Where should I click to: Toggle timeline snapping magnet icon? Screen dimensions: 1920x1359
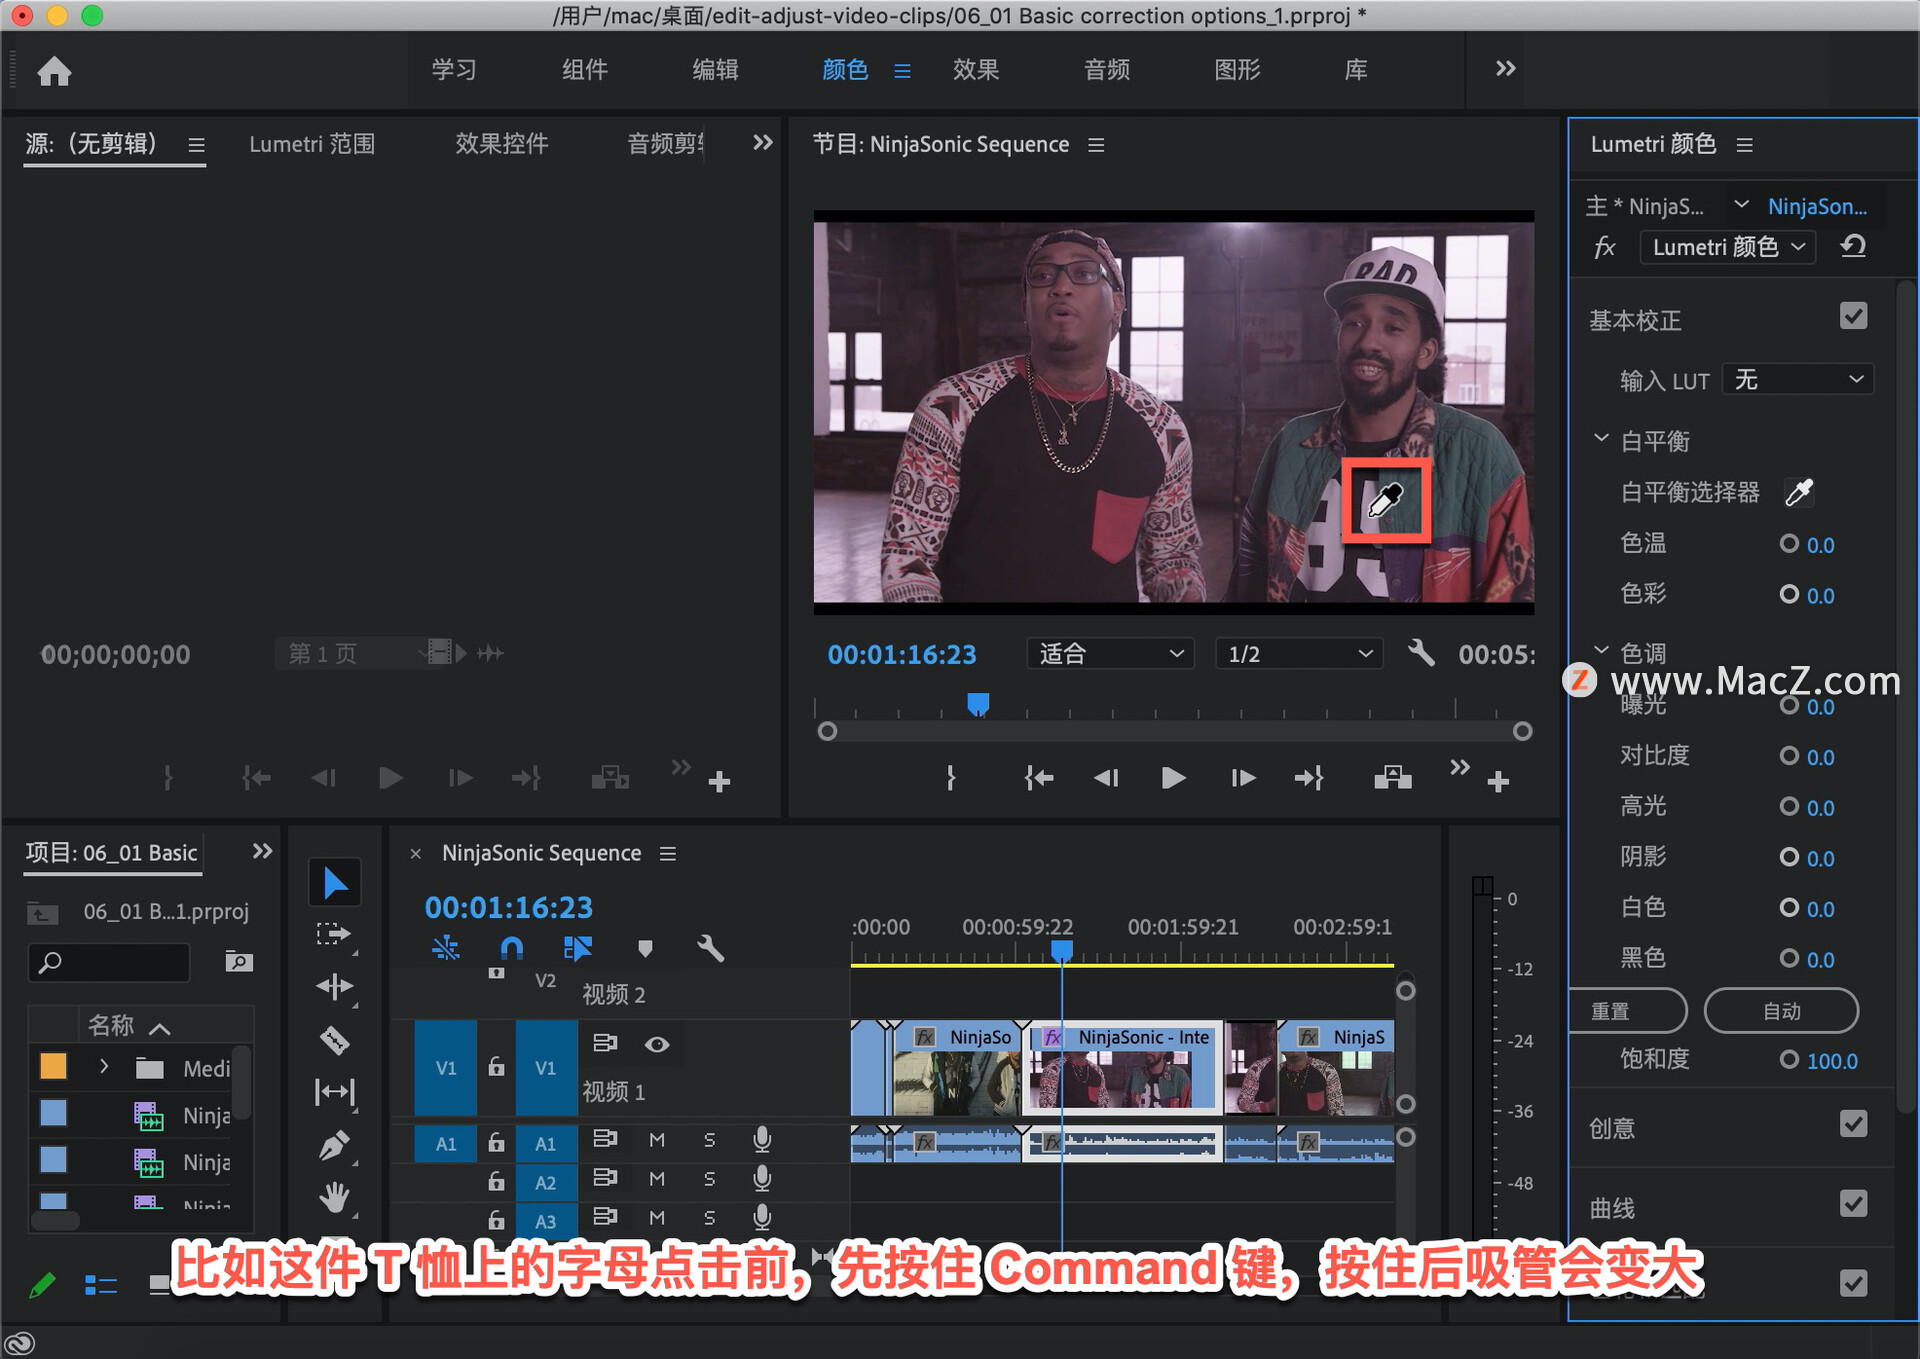coord(511,947)
